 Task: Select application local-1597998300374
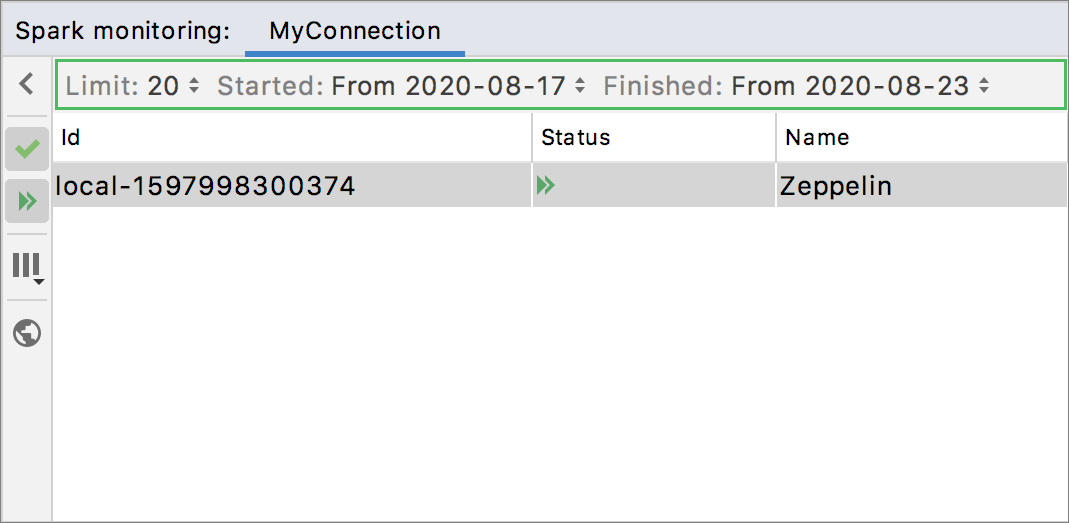[x=206, y=186]
